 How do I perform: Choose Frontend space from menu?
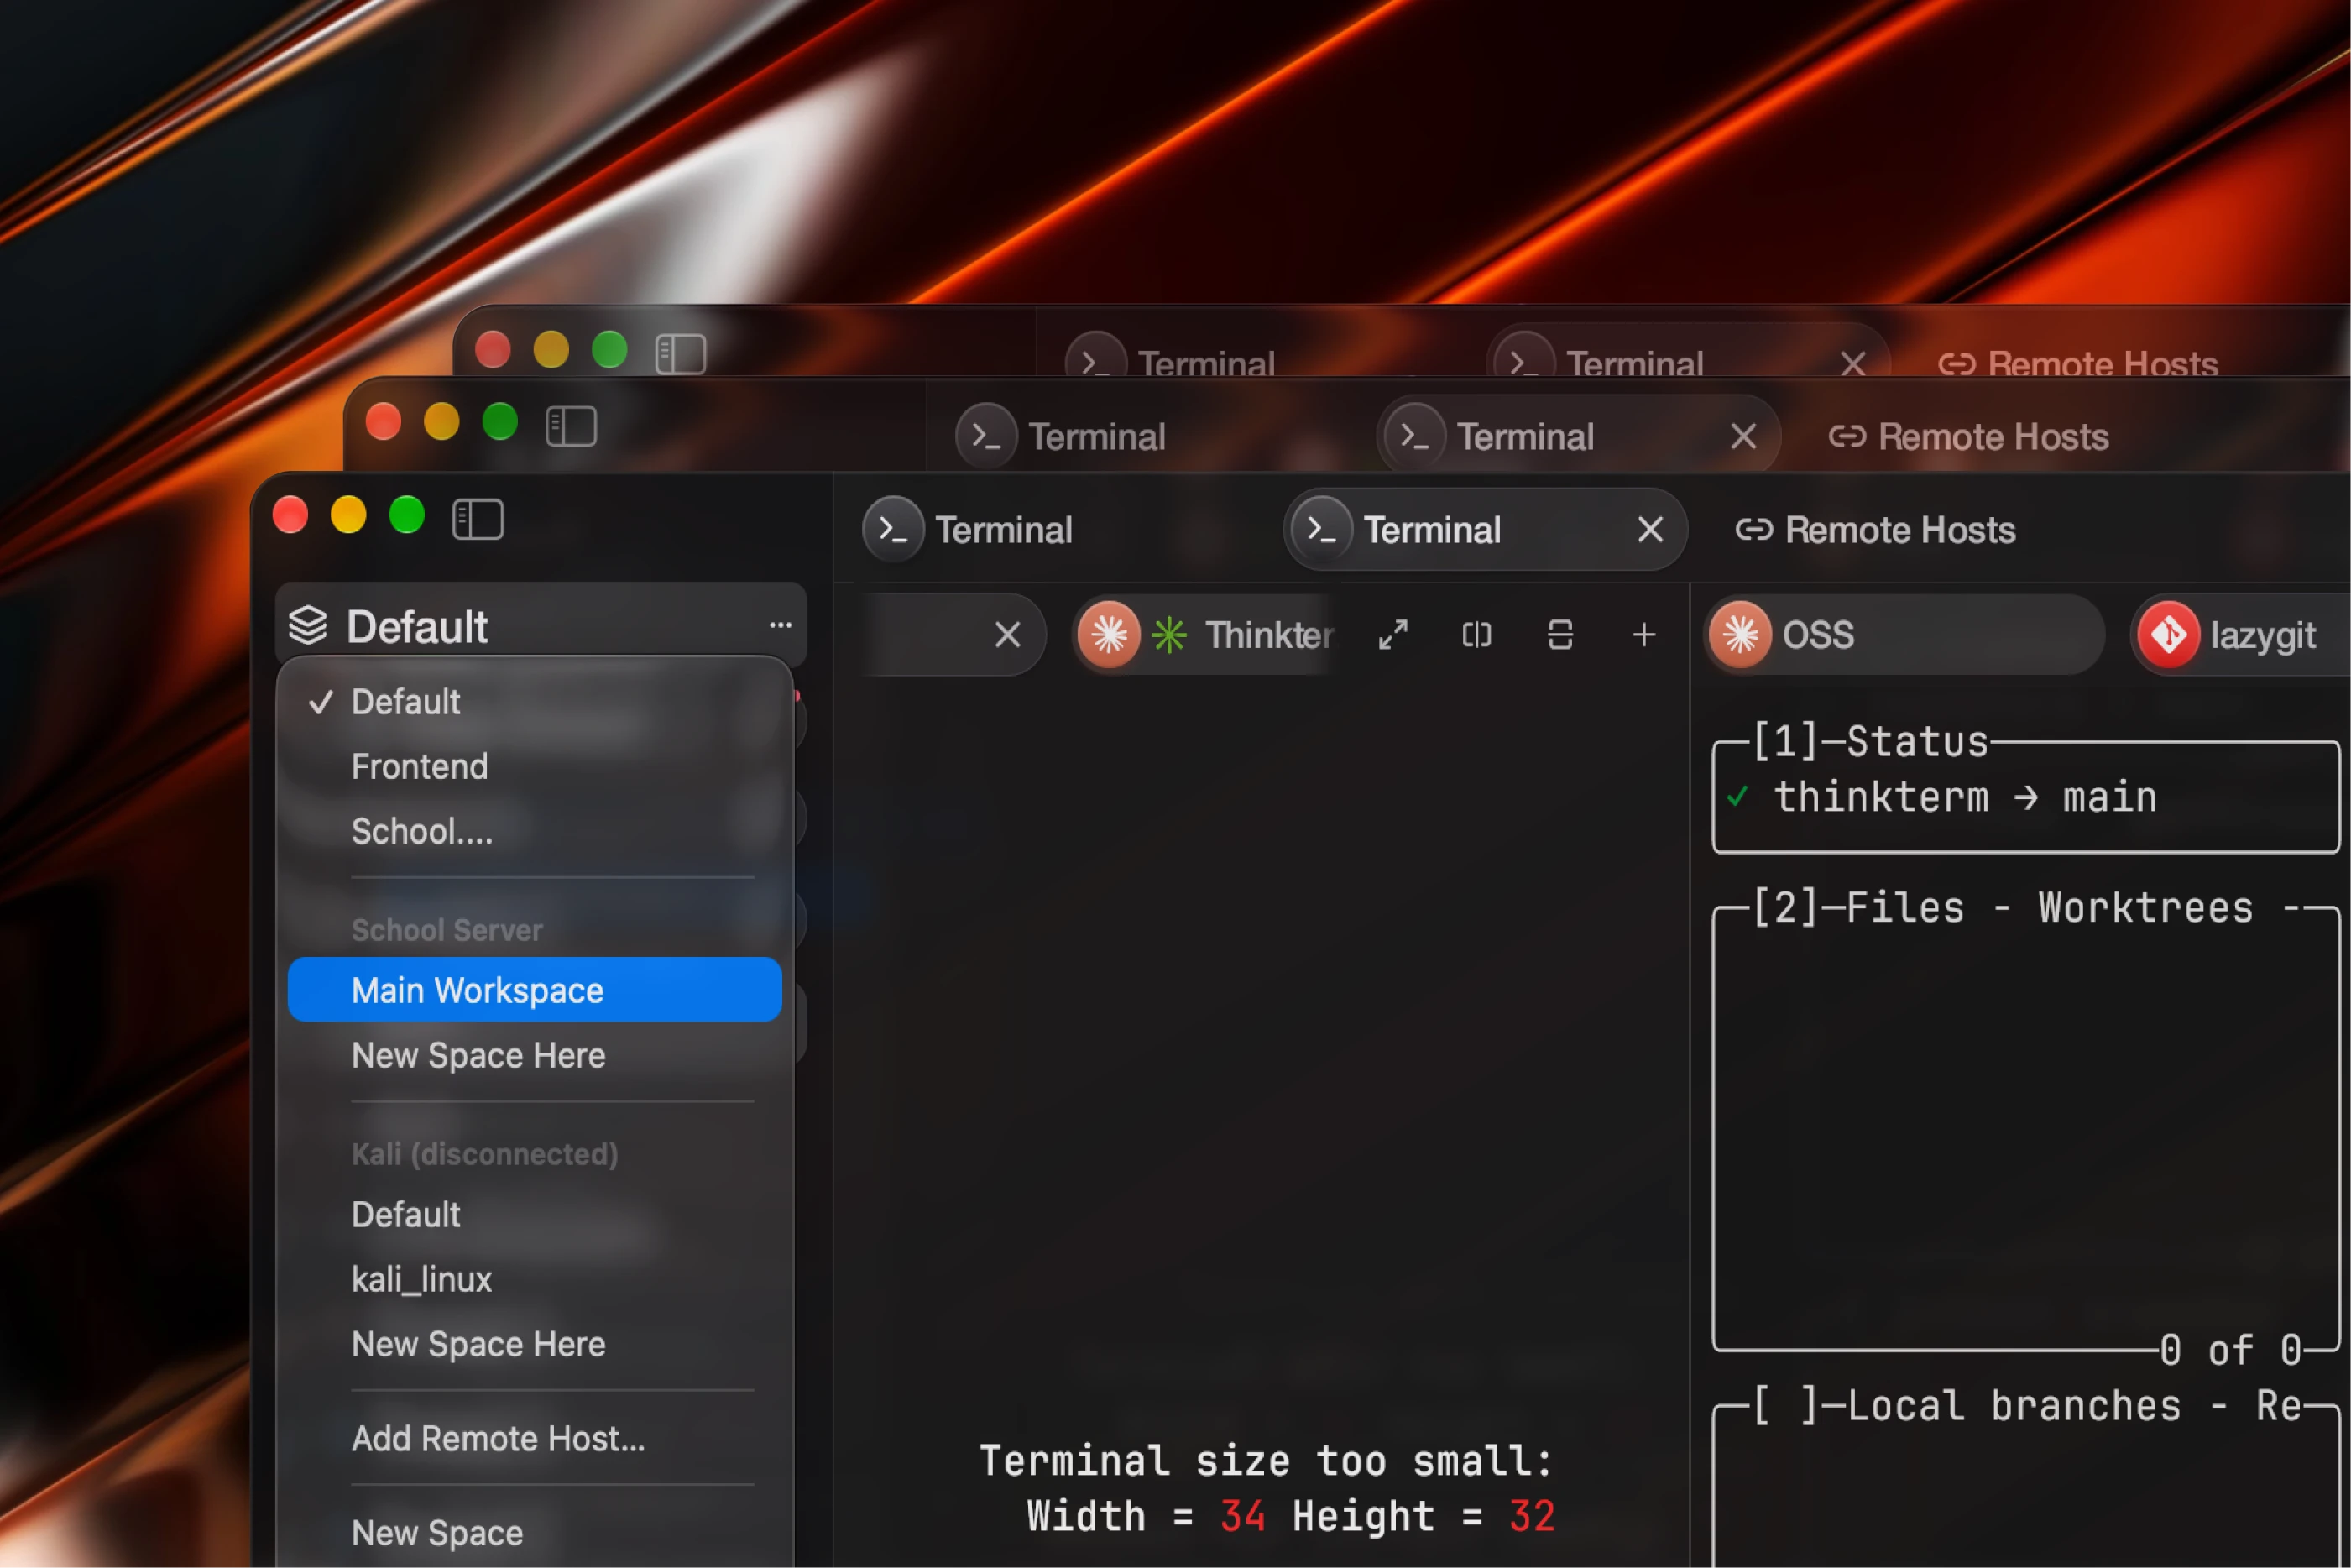[x=534, y=767]
